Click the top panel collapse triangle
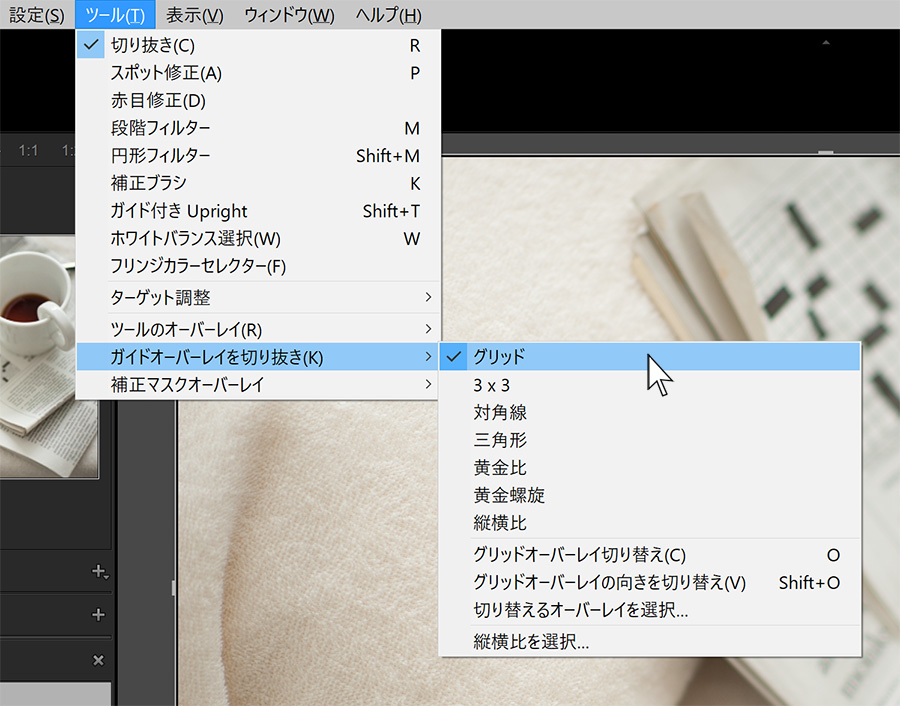Screen dimensions: 900x706 coord(825,43)
